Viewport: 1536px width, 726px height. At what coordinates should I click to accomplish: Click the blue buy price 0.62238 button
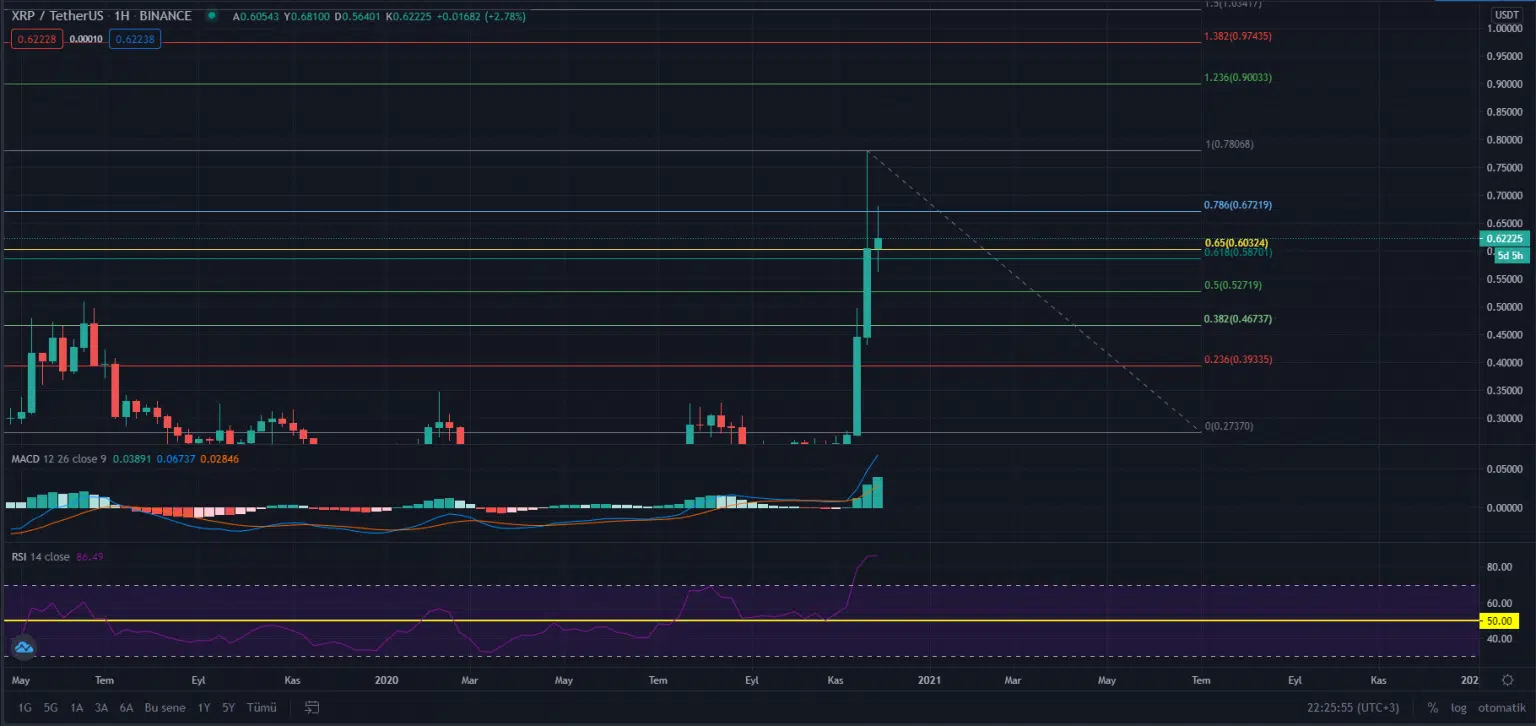click(x=134, y=38)
